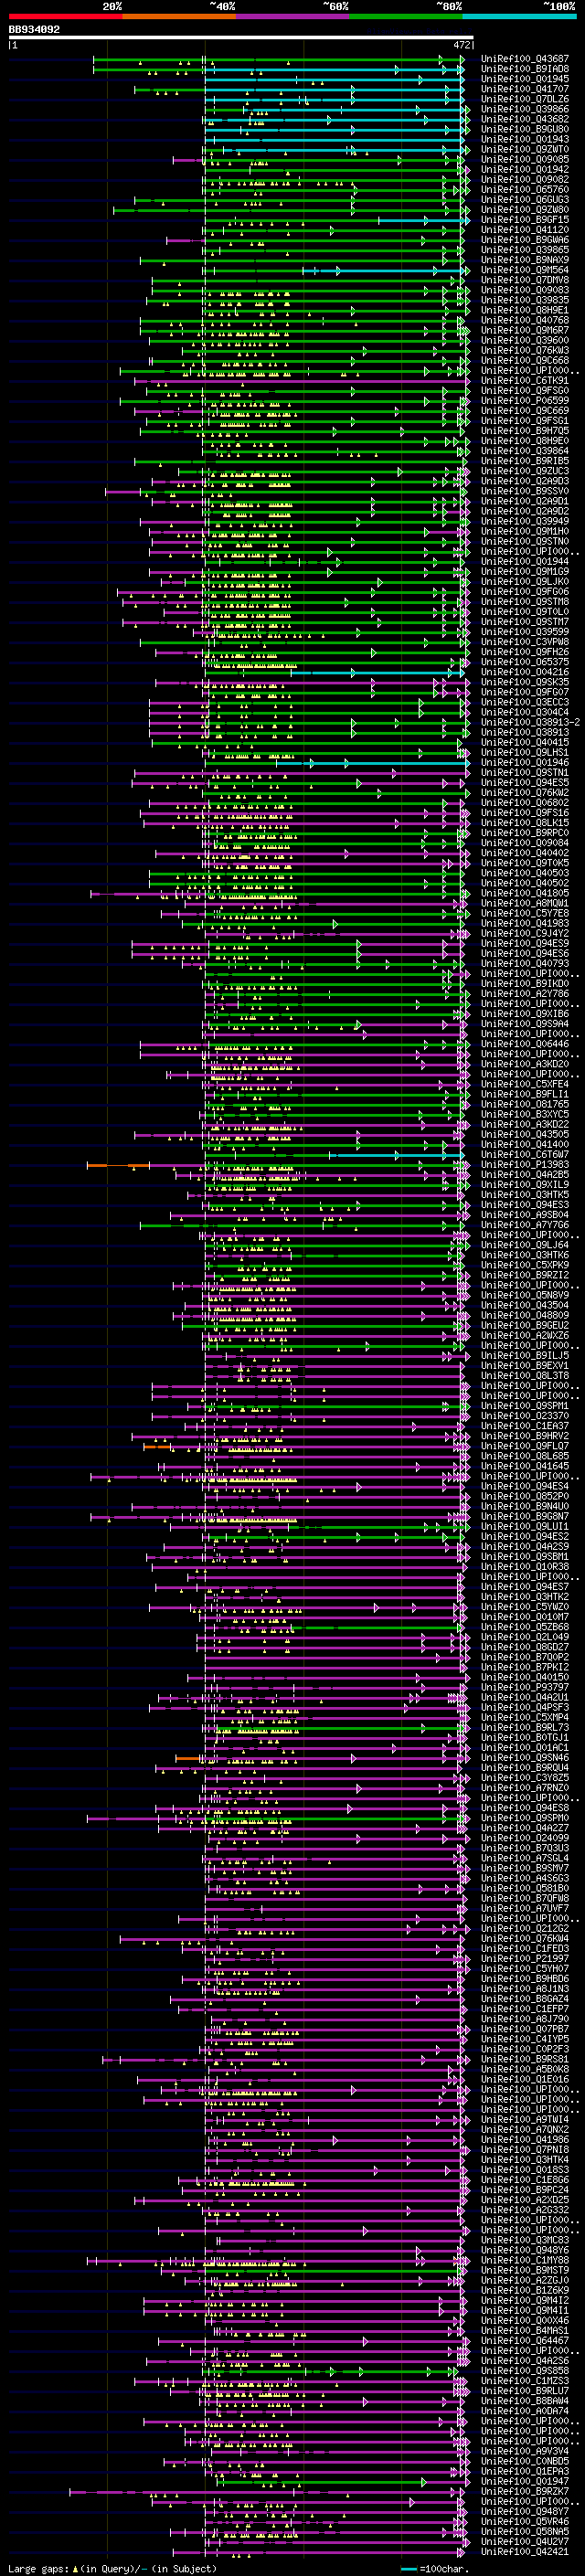Select the UniRef100_Q01942 label
Screen dimensions: 585x2576
(525, 169)
